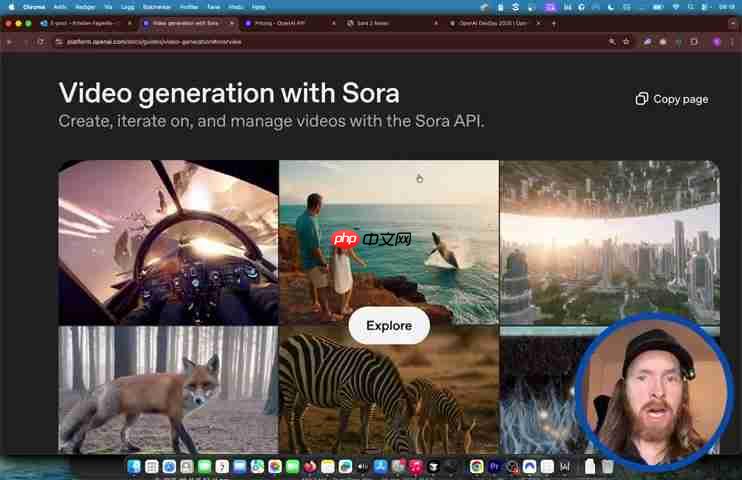Open the purple profile avatar in Chrome toolbar
Viewport: 742px width, 480px height.
click(717, 42)
